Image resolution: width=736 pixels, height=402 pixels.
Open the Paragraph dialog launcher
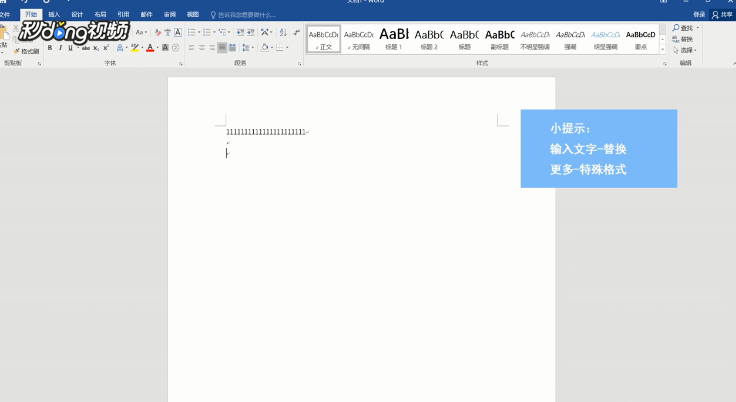pyautogui.click(x=299, y=63)
